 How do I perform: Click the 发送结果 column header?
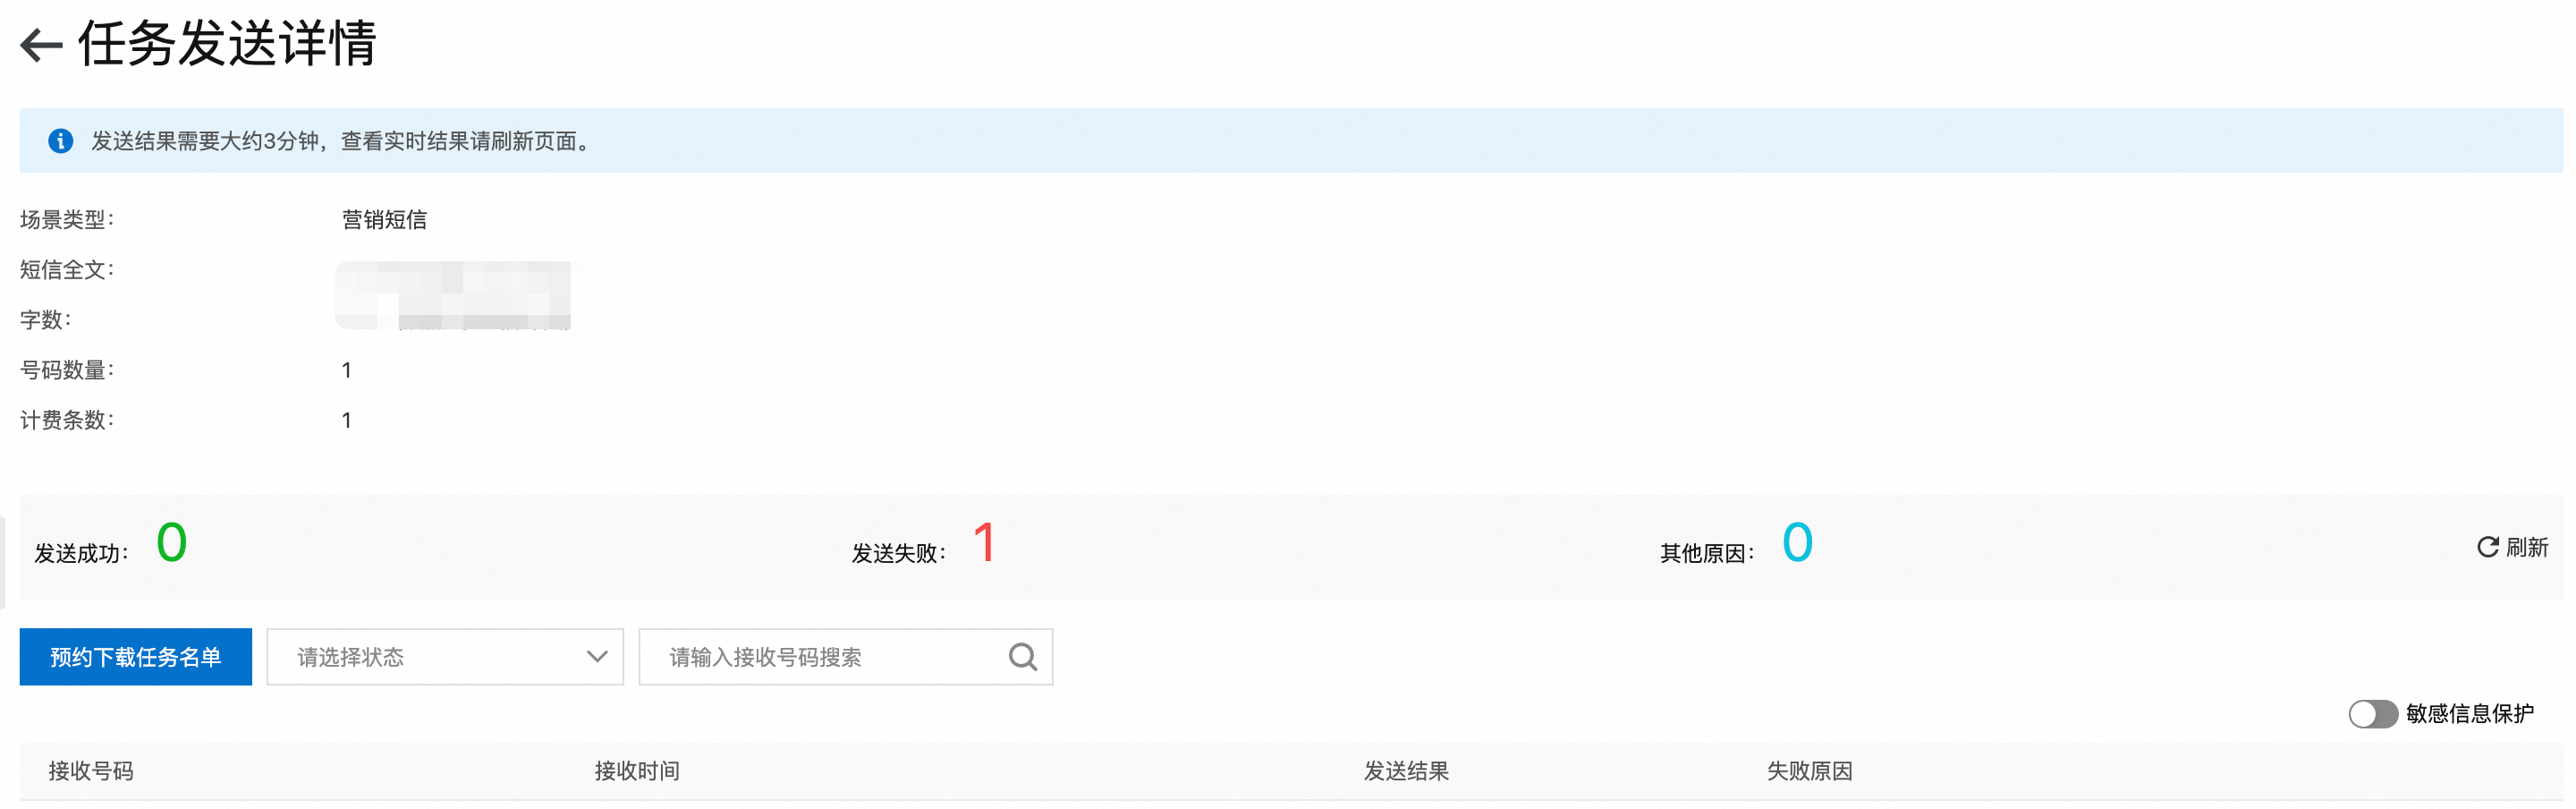[1406, 771]
